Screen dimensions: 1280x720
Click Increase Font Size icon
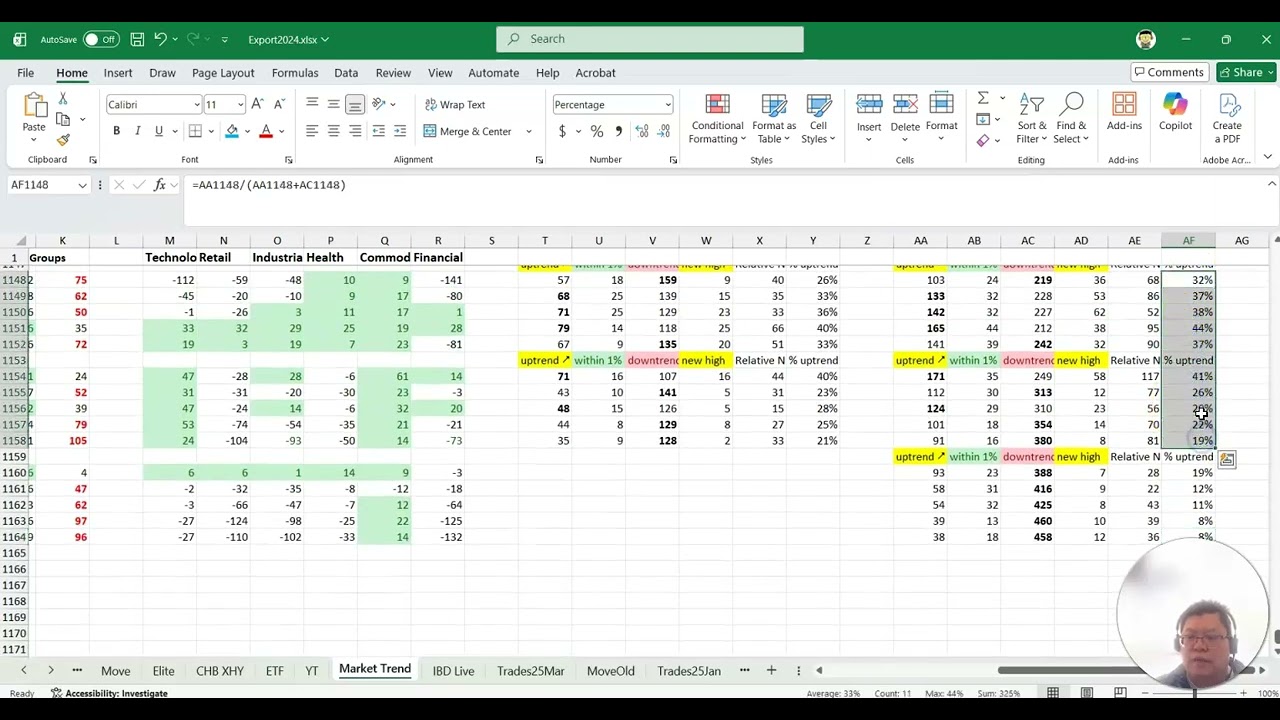click(x=258, y=104)
